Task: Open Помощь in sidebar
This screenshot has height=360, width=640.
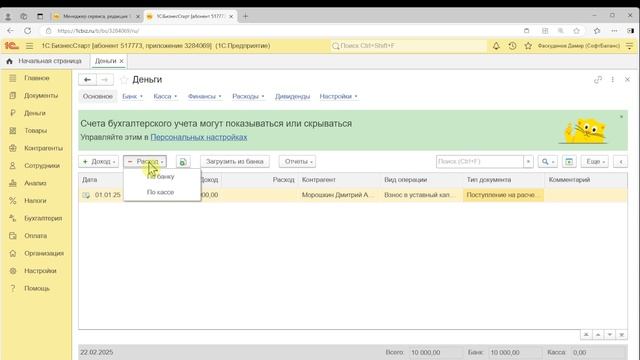Action: (x=37, y=289)
